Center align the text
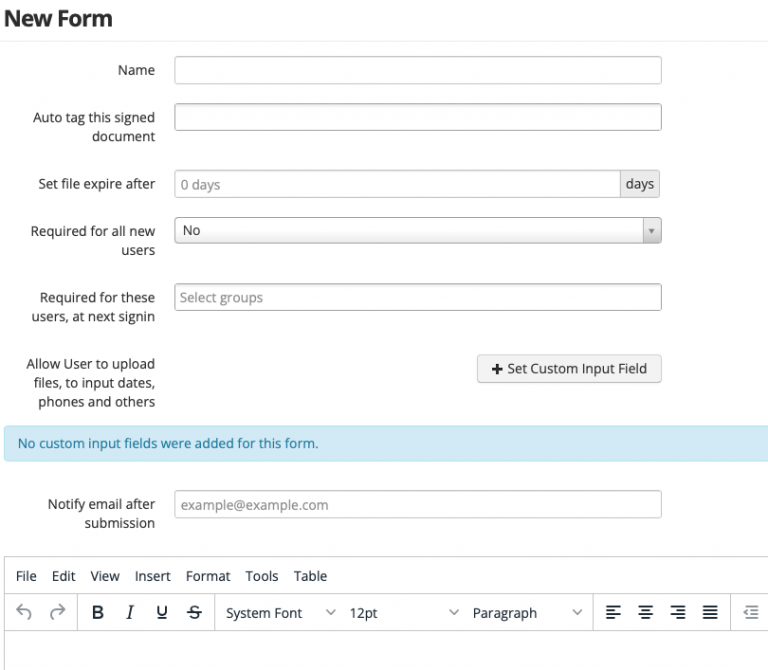The height and width of the screenshot is (670, 768). coord(645,613)
